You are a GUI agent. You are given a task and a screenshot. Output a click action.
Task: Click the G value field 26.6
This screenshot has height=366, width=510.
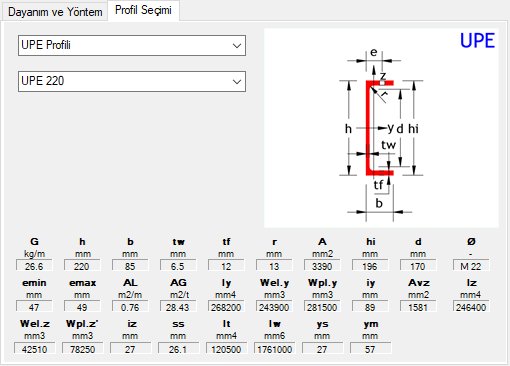(34, 266)
